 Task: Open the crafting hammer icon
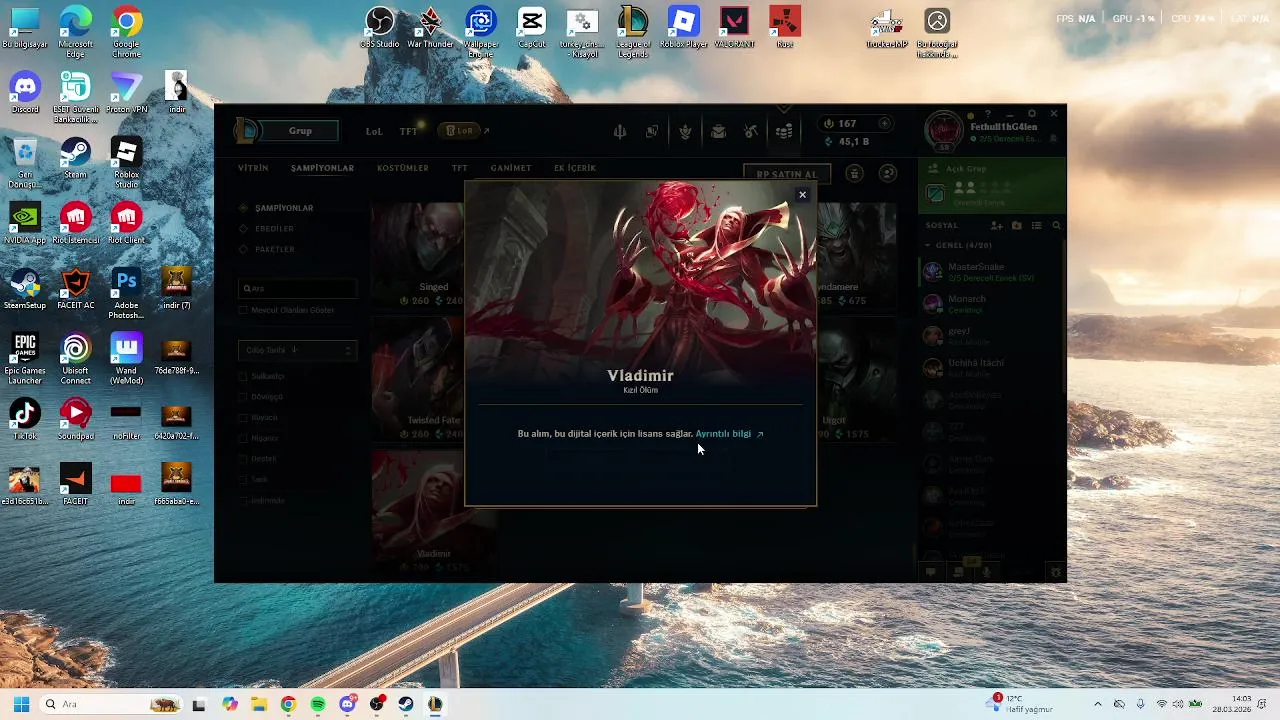tap(751, 131)
